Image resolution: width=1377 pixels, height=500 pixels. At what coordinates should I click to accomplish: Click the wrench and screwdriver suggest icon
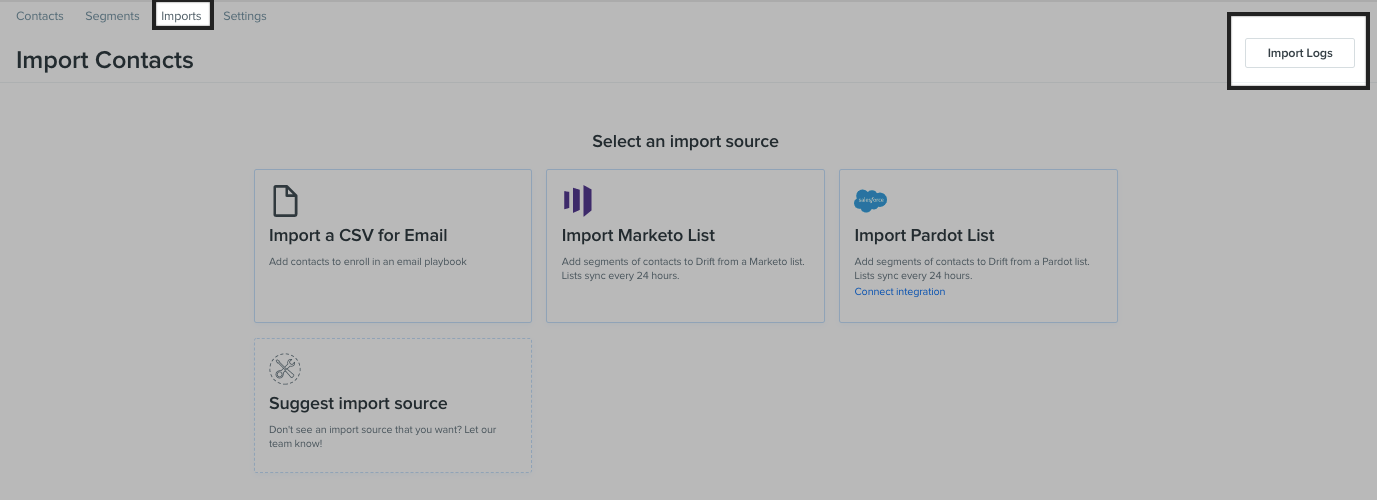(x=285, y=369)
